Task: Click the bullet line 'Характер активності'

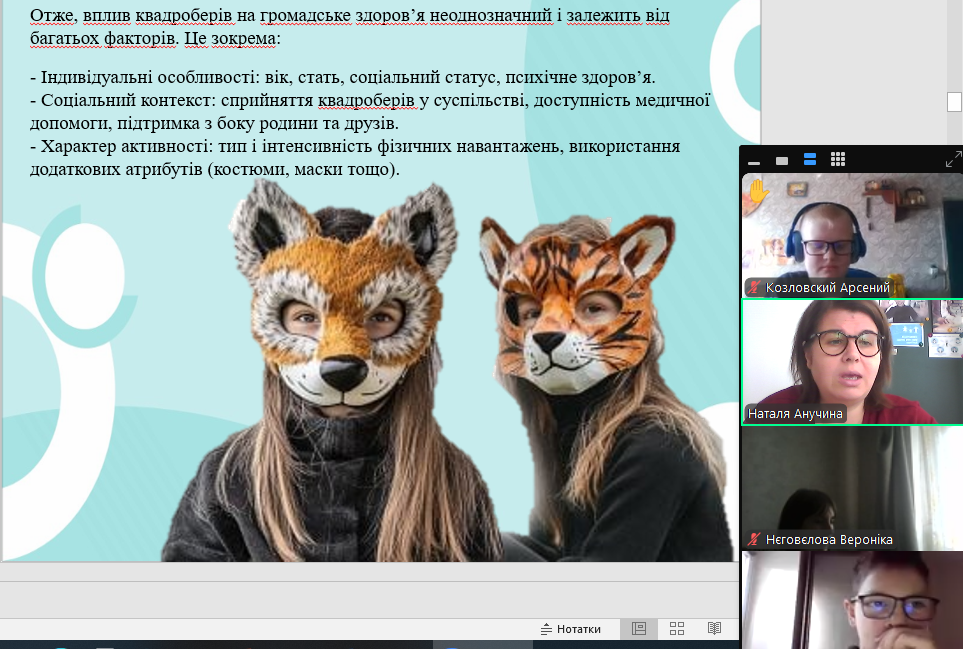Action: (355, 147)
